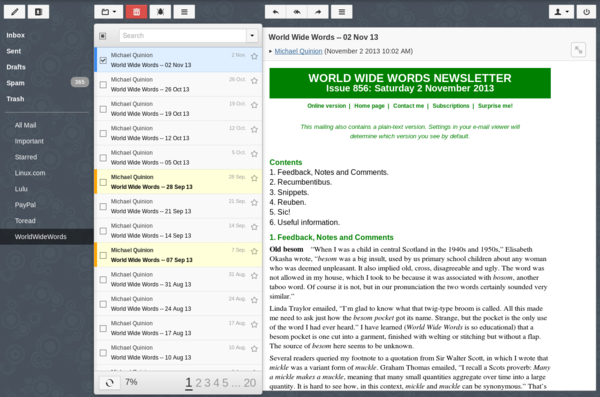This screenshot has height=397, width=600.
Task: Star the 19 Oct 13 message
Action: pos(254,105)
